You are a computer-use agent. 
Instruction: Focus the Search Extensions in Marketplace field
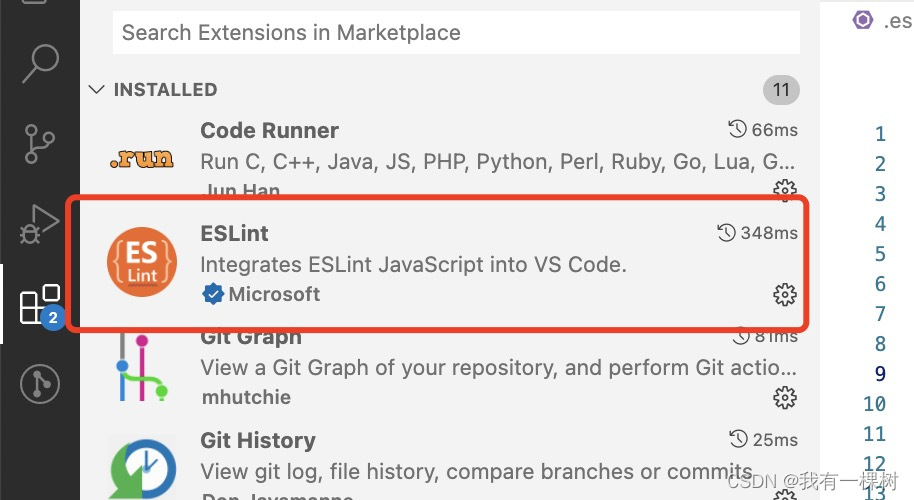pyautogui.click(x=456, y=33)
